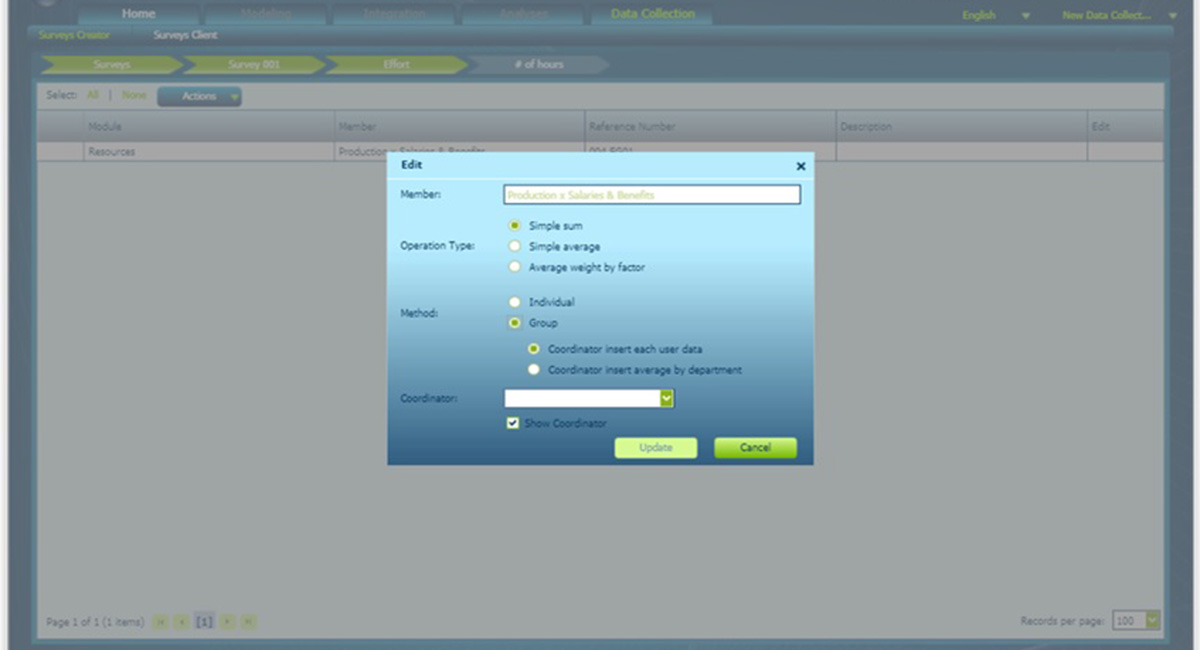
Task: Select Individual method radio button
Action: (515, 302)
